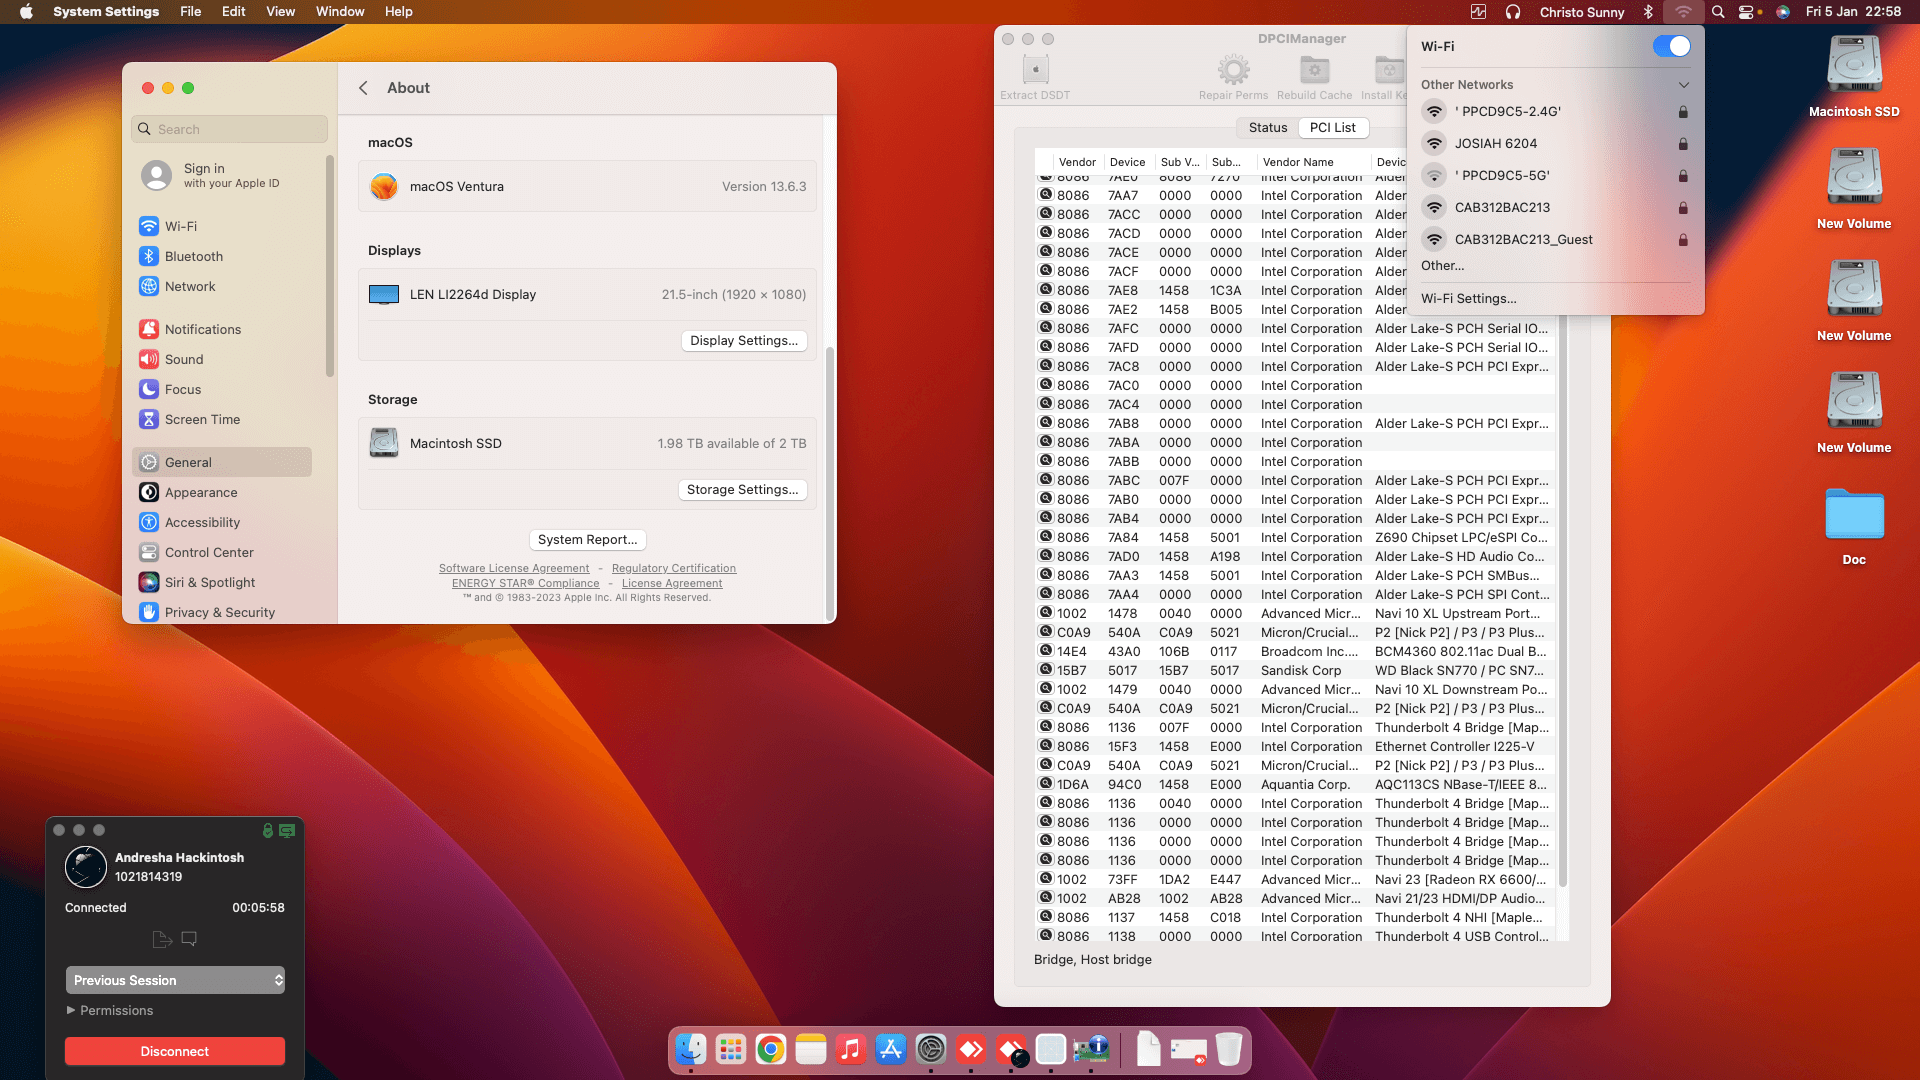Click the Rebuild Cache toolbar icon
The width and height of the screenshot is (1920, 1080).
[1314, 71]
